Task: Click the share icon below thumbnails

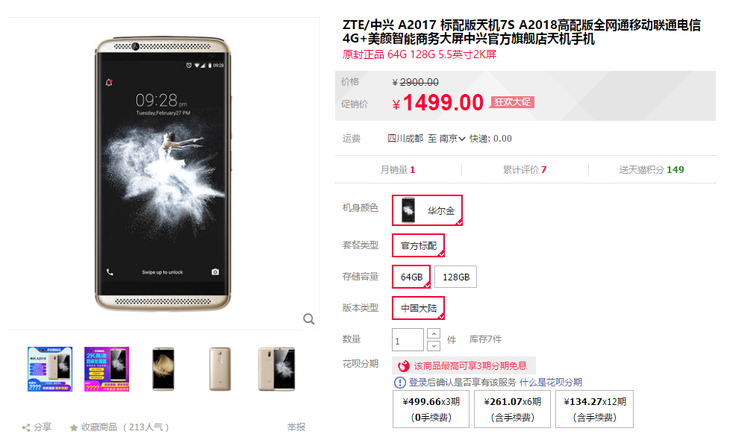Action: 26,427
